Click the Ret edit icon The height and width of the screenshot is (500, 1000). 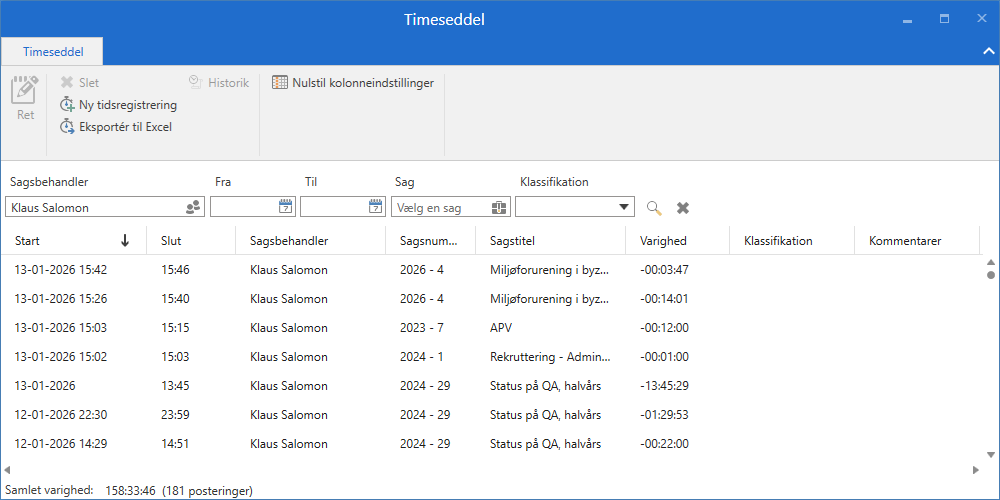point(25,98)
